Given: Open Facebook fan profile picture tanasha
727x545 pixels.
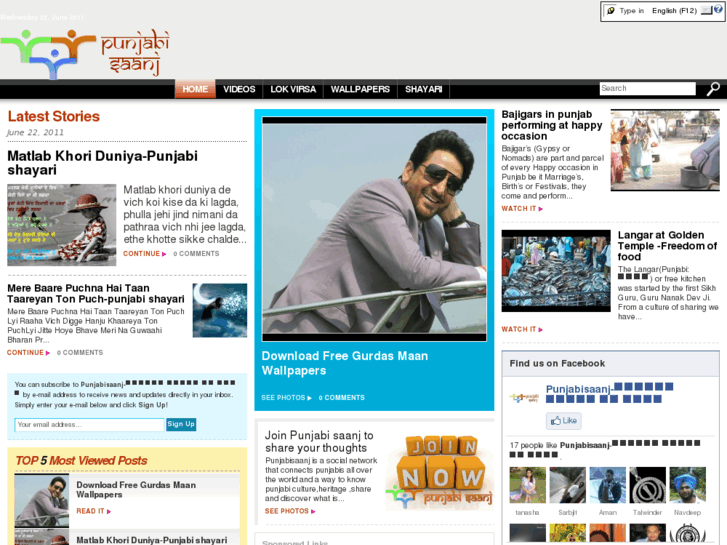Looking at the screenshot, I should point(528,485).
